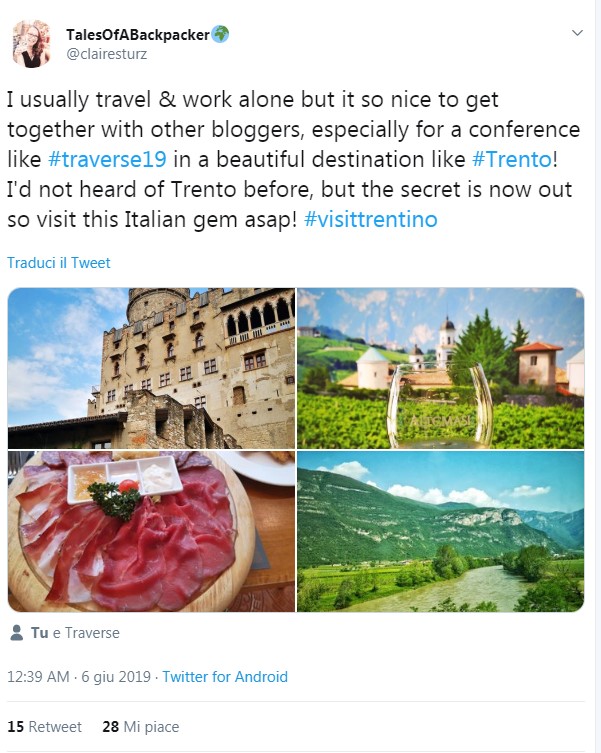The image size is (601, 753).
Task: Open the #visittrentino hashtag
Action: coord(370,219)
